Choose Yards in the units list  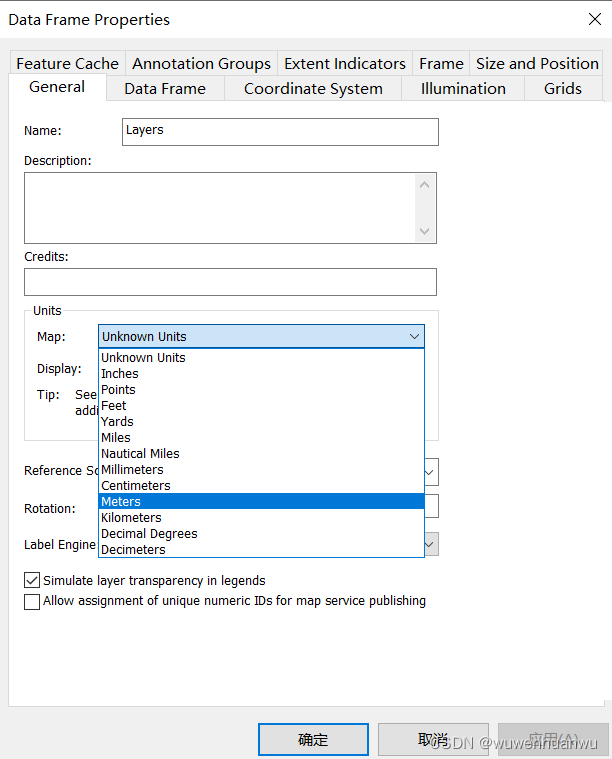[261, 422]
